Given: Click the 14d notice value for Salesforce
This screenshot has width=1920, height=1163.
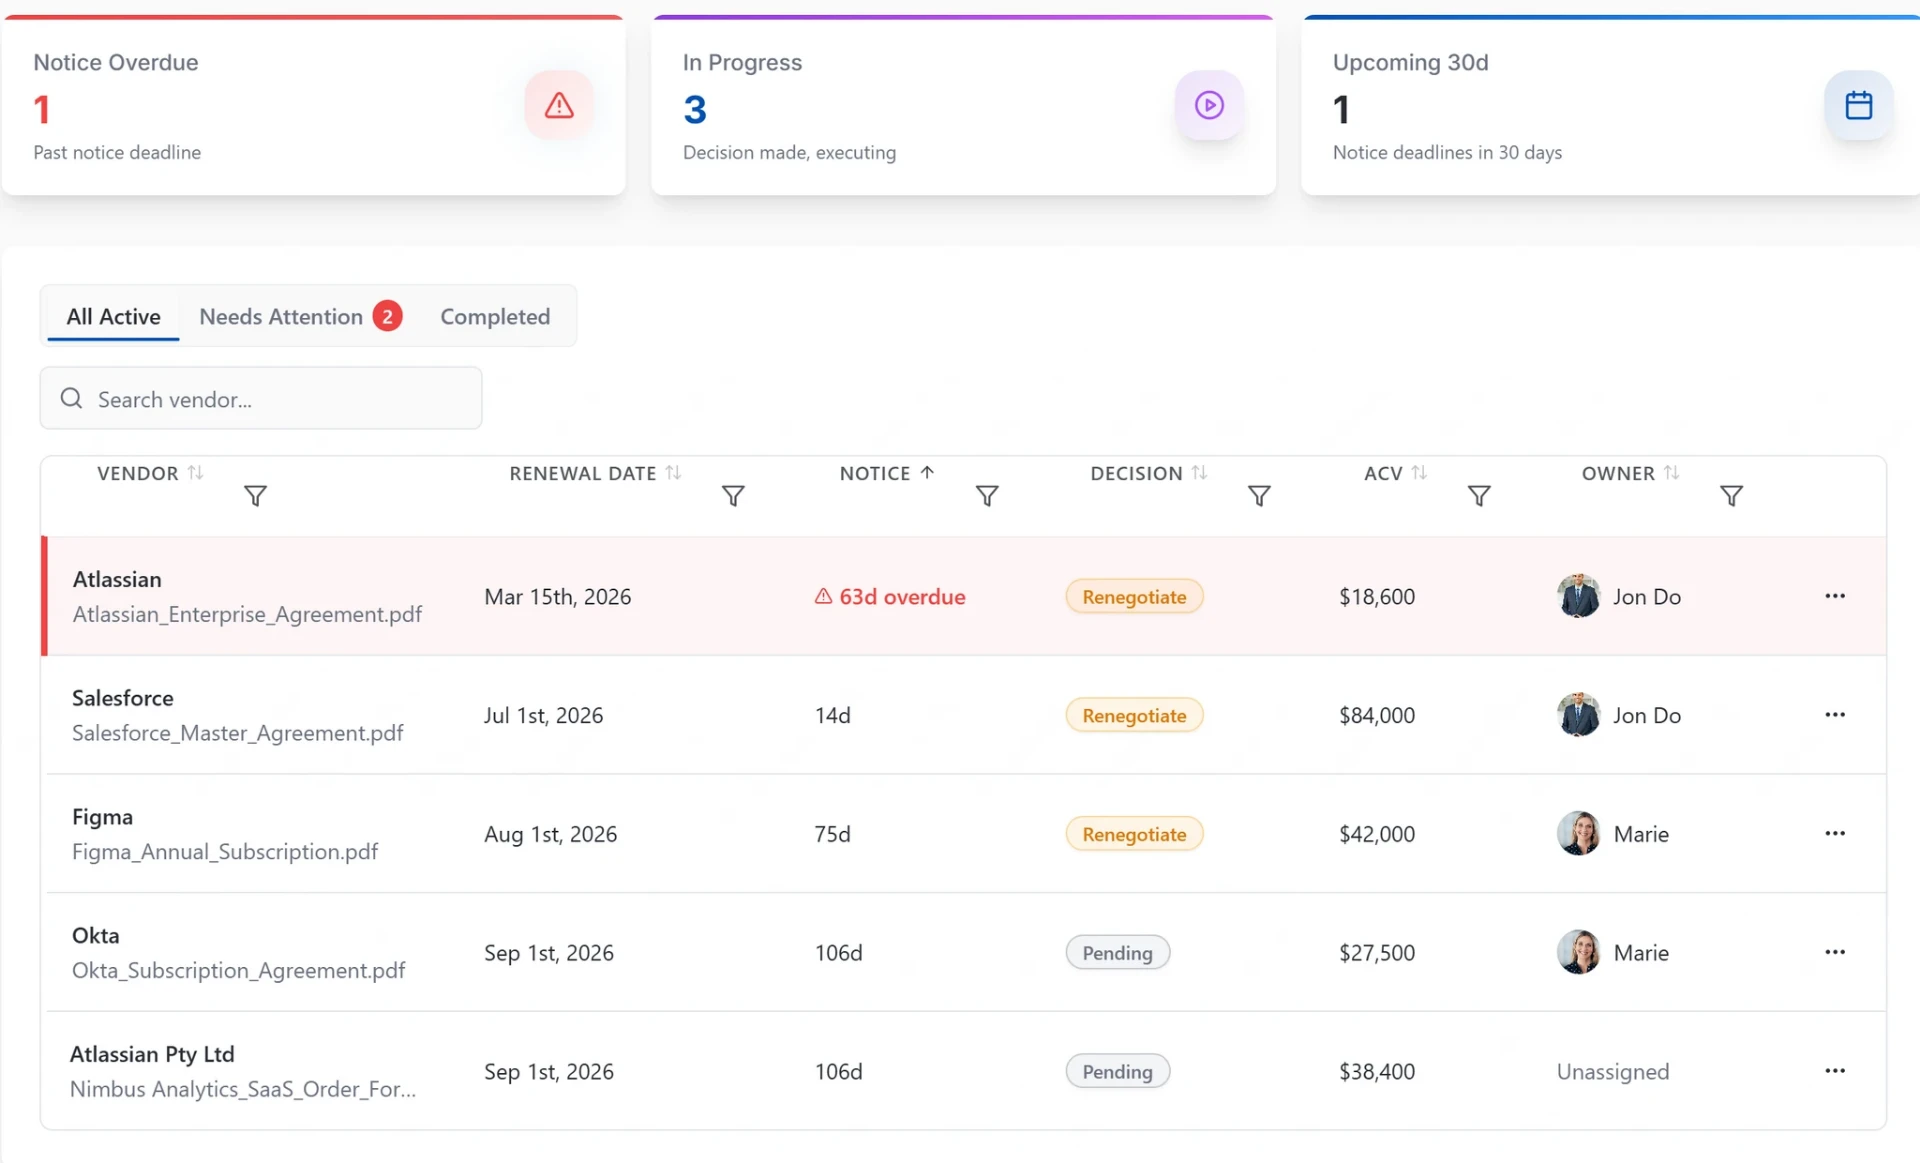Looking at the screenshot, I should tap(833, 715).
